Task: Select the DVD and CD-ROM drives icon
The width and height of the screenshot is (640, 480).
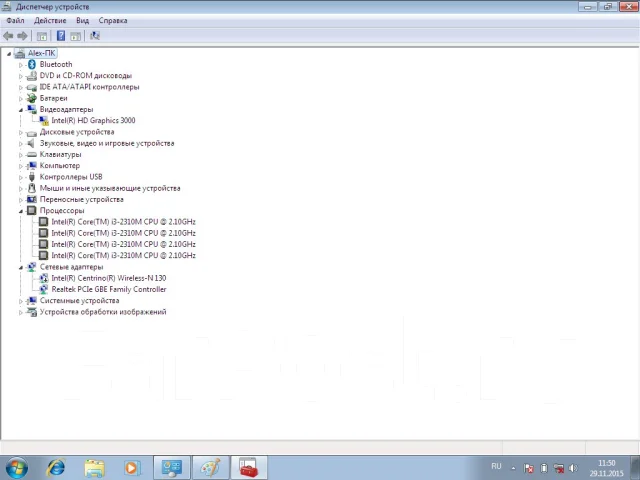Action: pos(32,76)
